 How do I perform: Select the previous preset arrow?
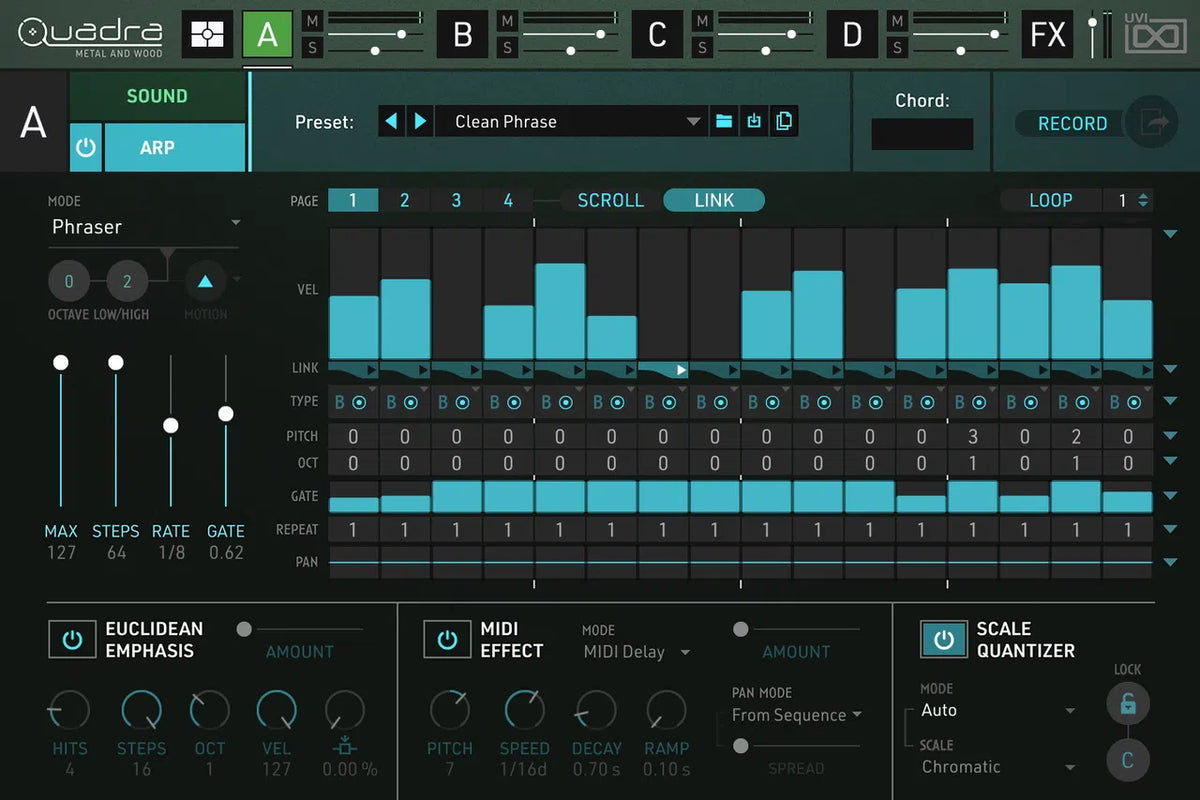click(x=392, y=122)
